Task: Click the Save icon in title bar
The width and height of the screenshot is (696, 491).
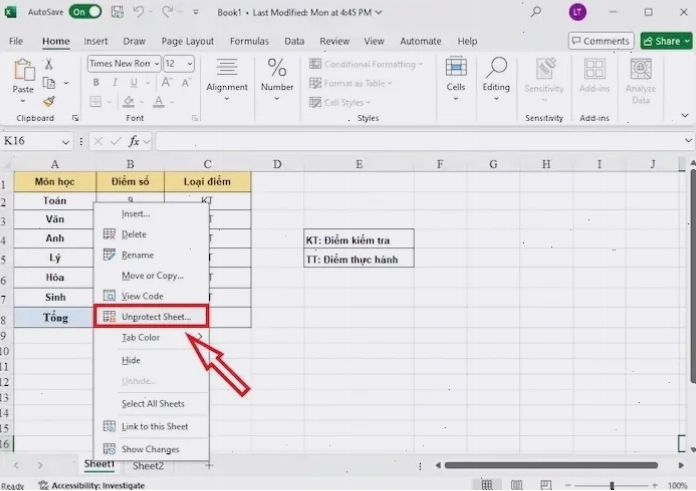Action: coord(117,12)
